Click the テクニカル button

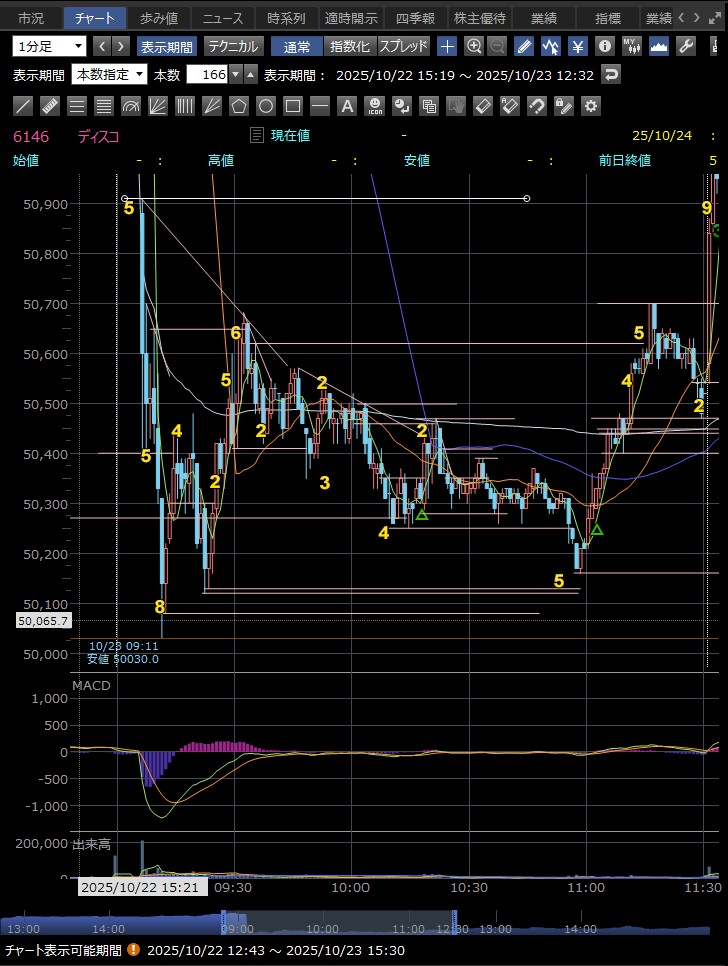click(233, 46)
